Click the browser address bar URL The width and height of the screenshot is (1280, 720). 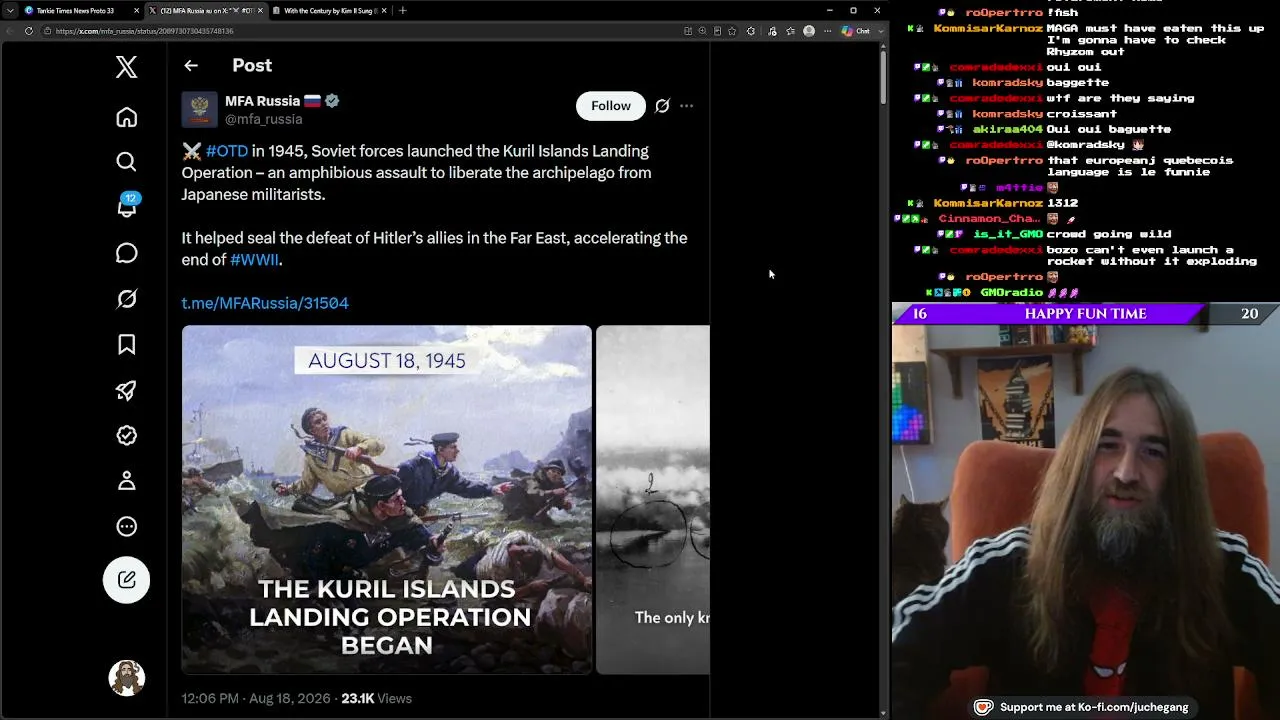click(145, 31)
